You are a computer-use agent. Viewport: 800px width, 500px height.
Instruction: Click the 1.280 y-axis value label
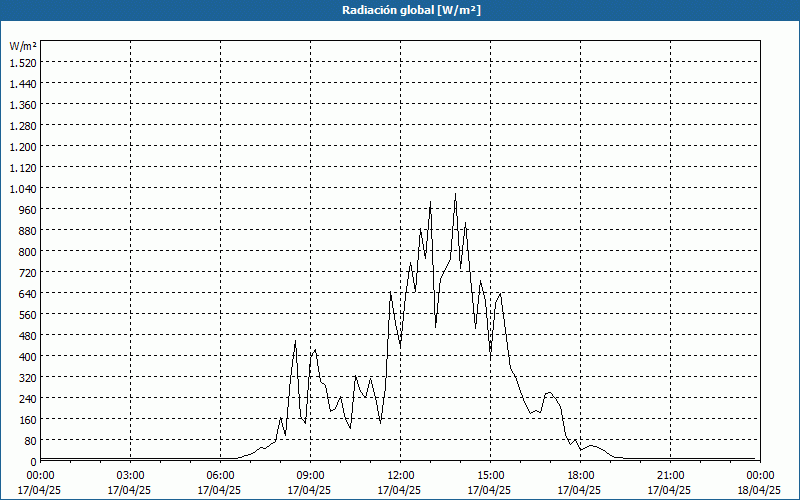[23, 126]
